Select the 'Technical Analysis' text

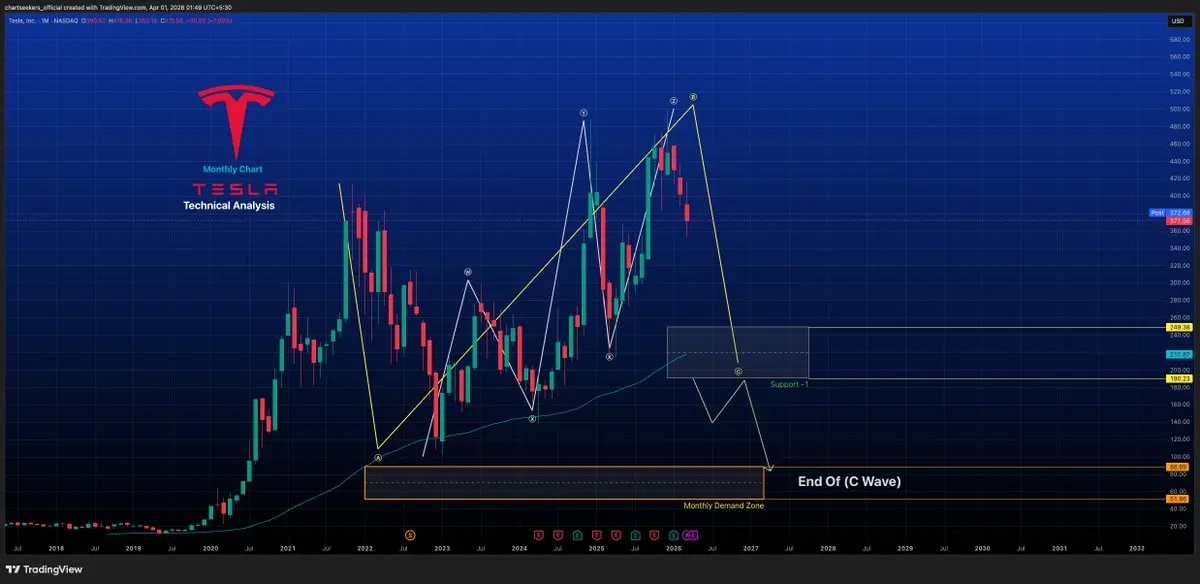[229, 205]
